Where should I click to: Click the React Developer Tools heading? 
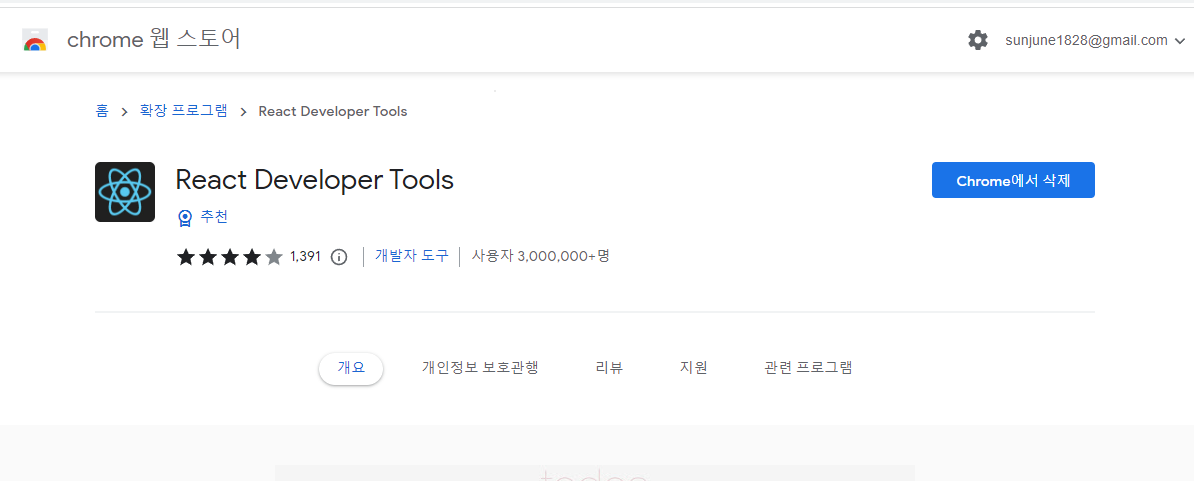click(x=314, y=180)
